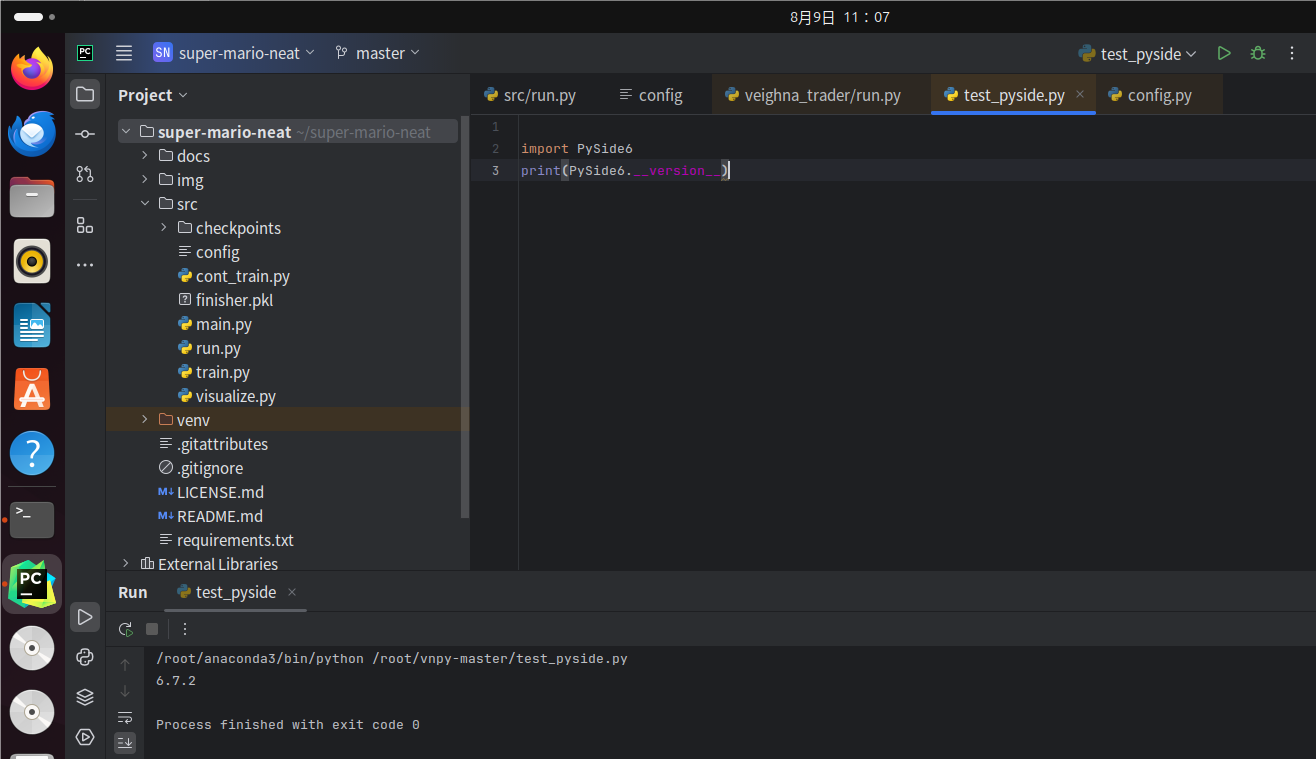Switch to the src/run.py editor tab
Viewport: 1316px width, 759px height.
point(530,95)
